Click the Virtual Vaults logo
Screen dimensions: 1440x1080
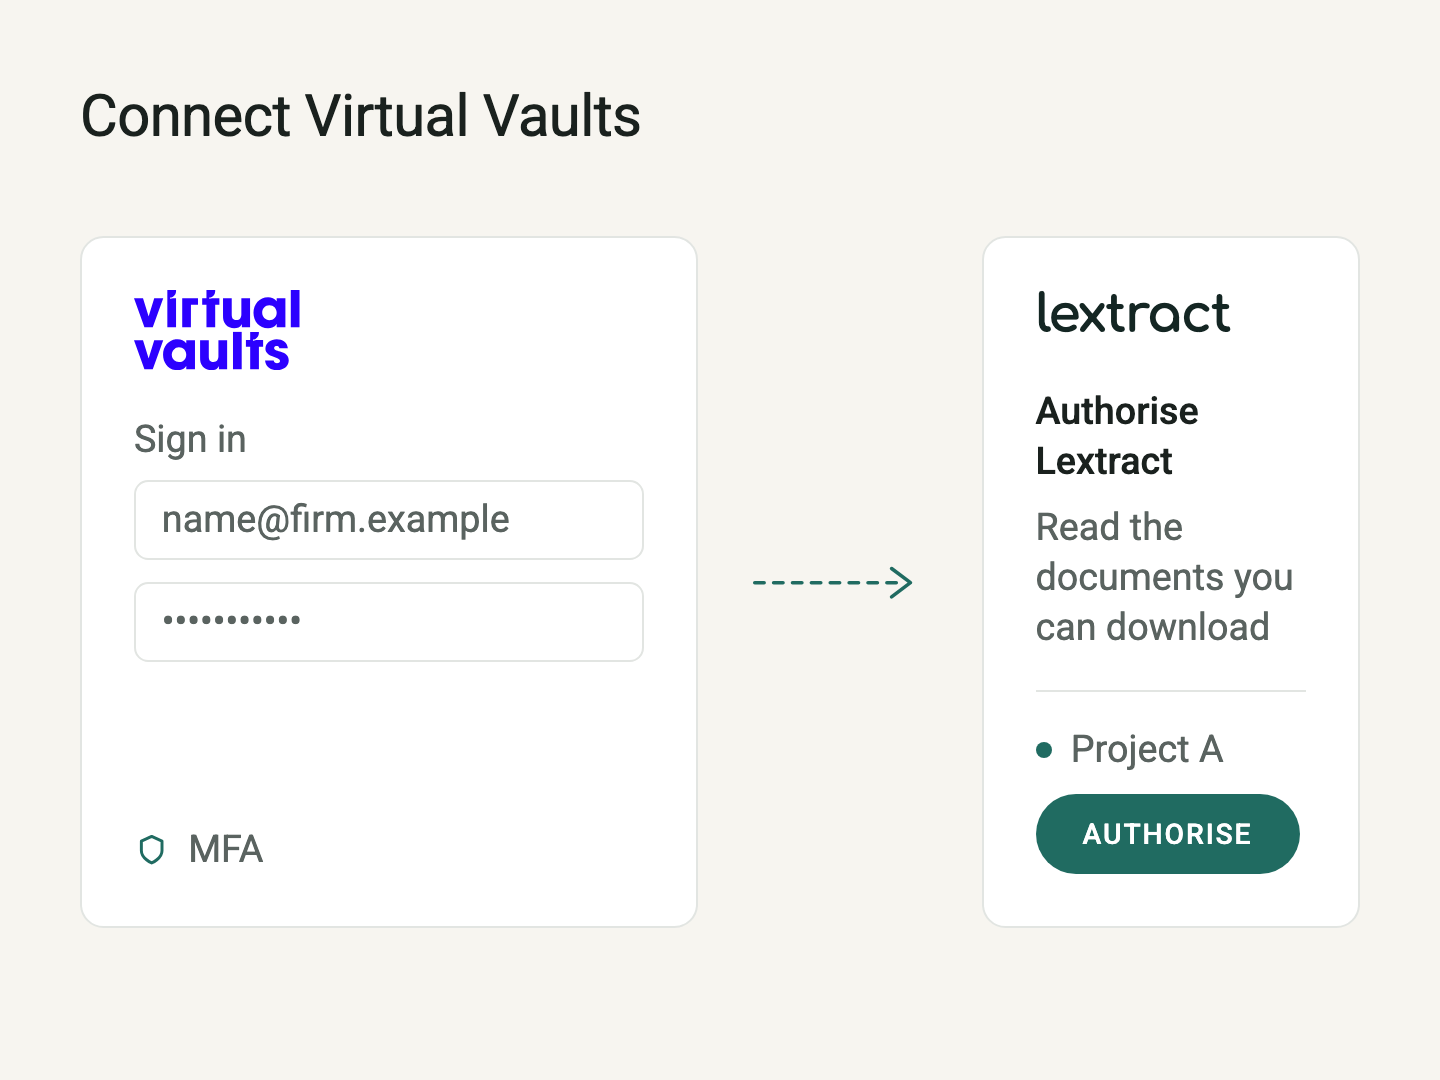(x=217, y=331)
